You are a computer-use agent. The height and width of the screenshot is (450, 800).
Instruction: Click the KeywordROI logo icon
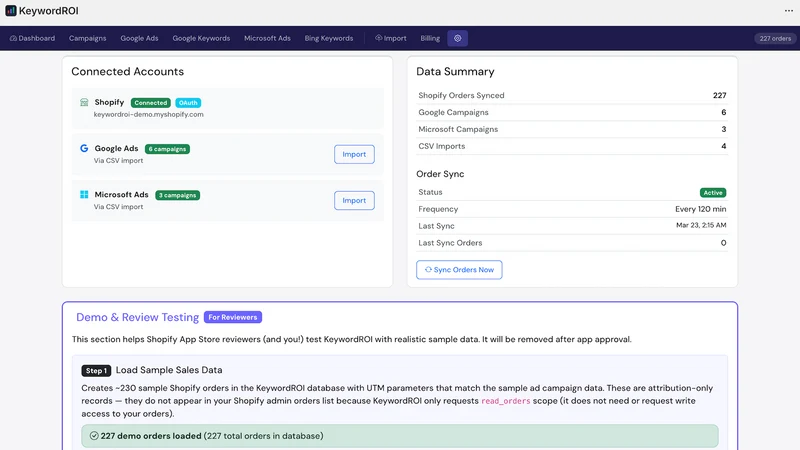click(11, 11)
